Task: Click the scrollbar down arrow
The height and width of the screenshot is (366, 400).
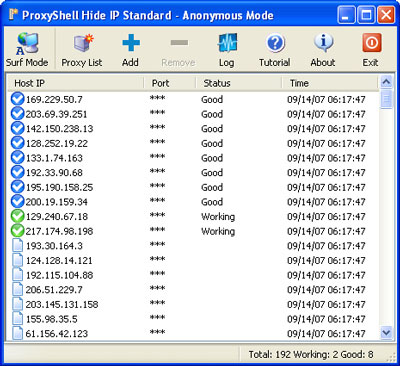Action: pyautogui.click(x=386, y=333)
